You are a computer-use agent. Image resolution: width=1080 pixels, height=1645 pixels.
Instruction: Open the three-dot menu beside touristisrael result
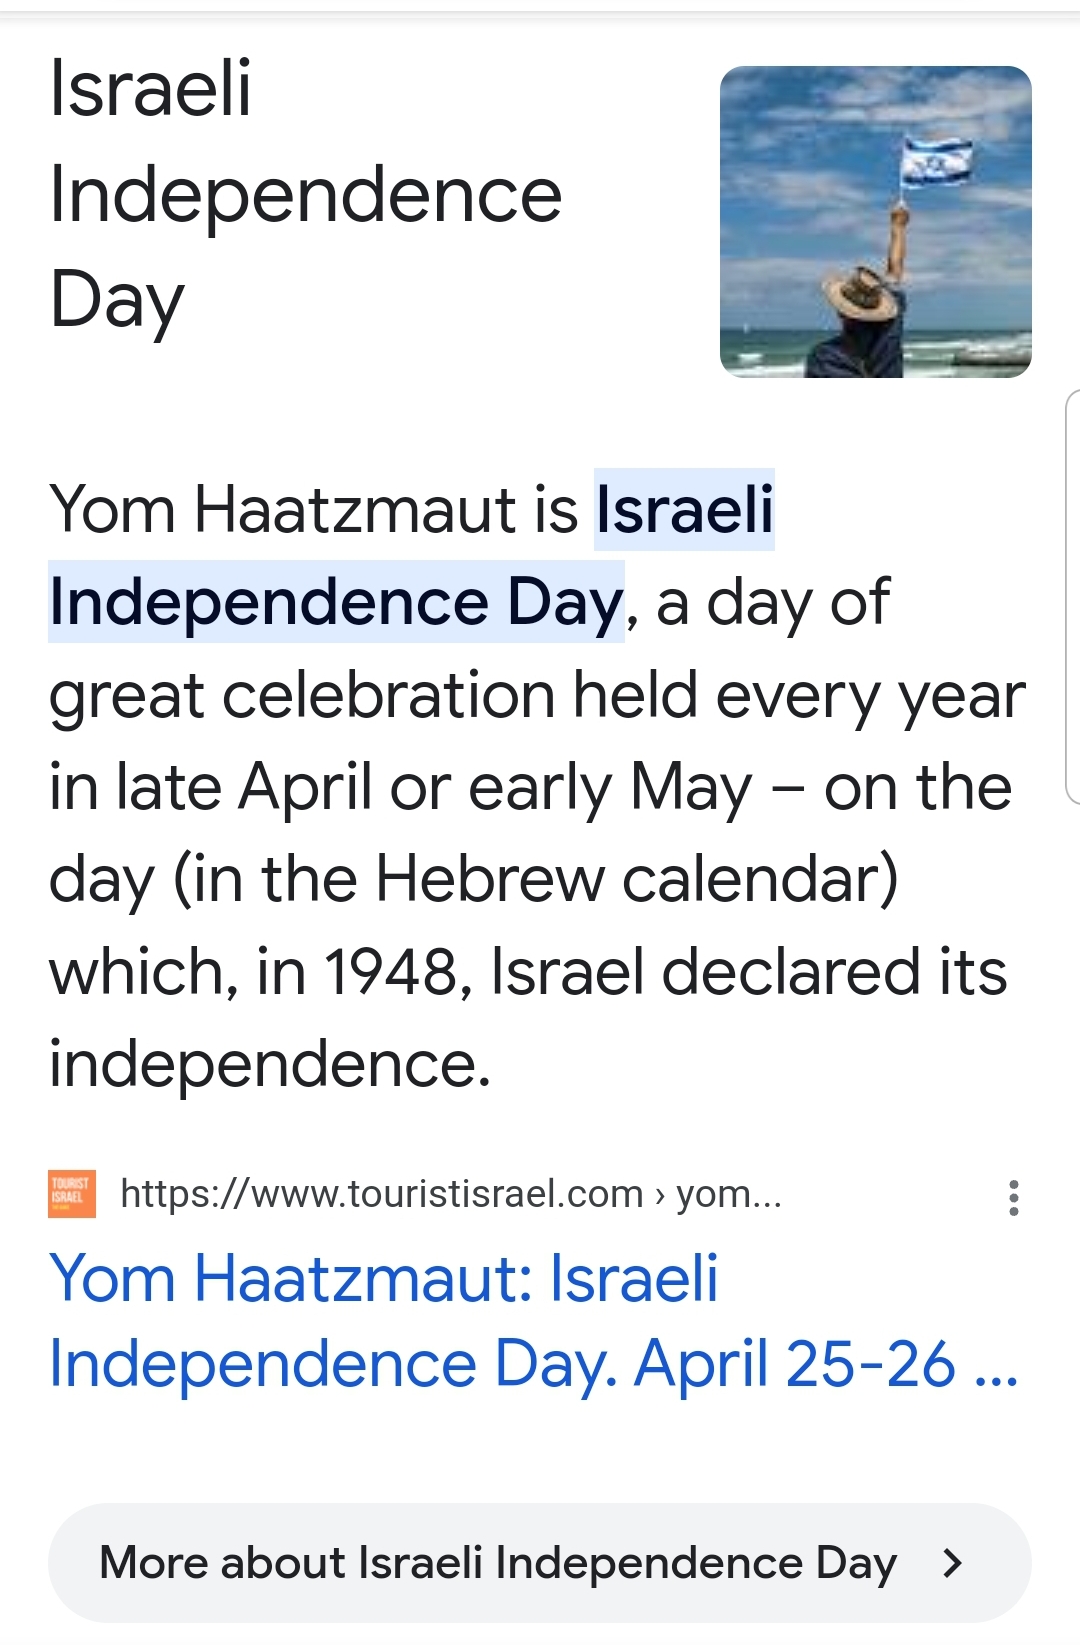pos(1013,1197)
